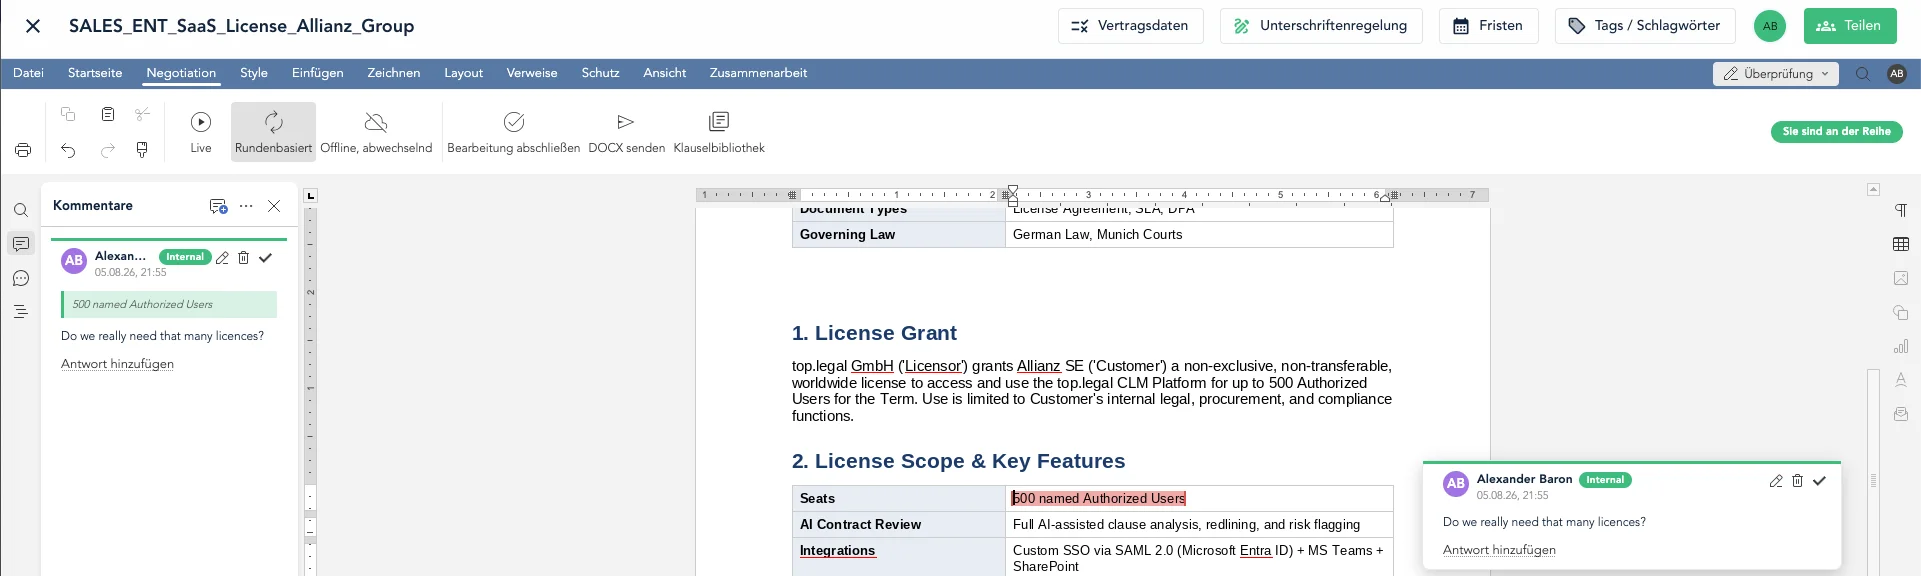The height and width of the screenshot is (576, 1921).
Task: Click the redo arrow icon
Action: click(x=108, y=150)
